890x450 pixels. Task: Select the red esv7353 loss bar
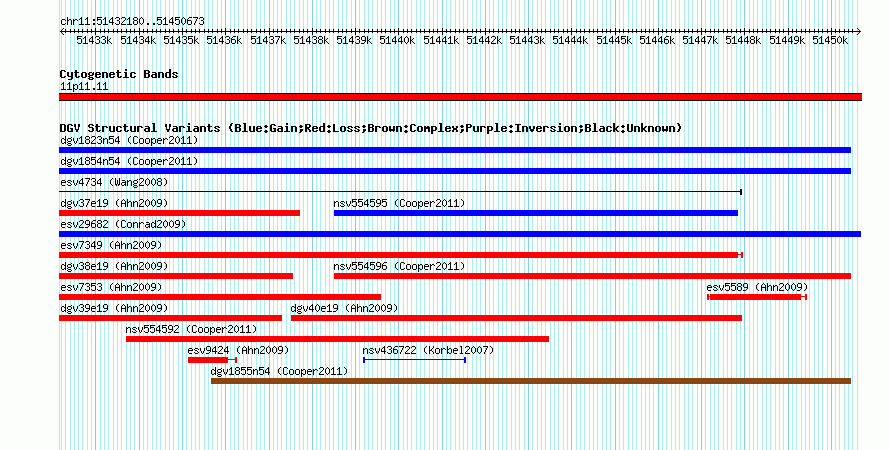point(220,297)
